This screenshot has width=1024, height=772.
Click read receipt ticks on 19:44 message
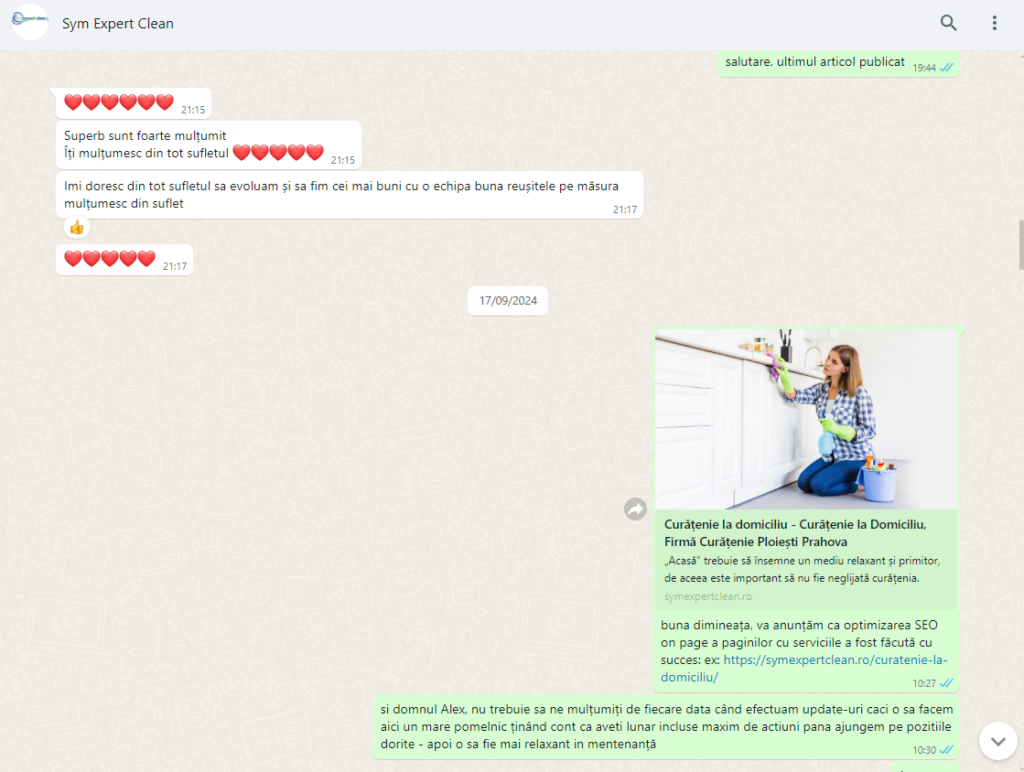click(x=946, y=67)
